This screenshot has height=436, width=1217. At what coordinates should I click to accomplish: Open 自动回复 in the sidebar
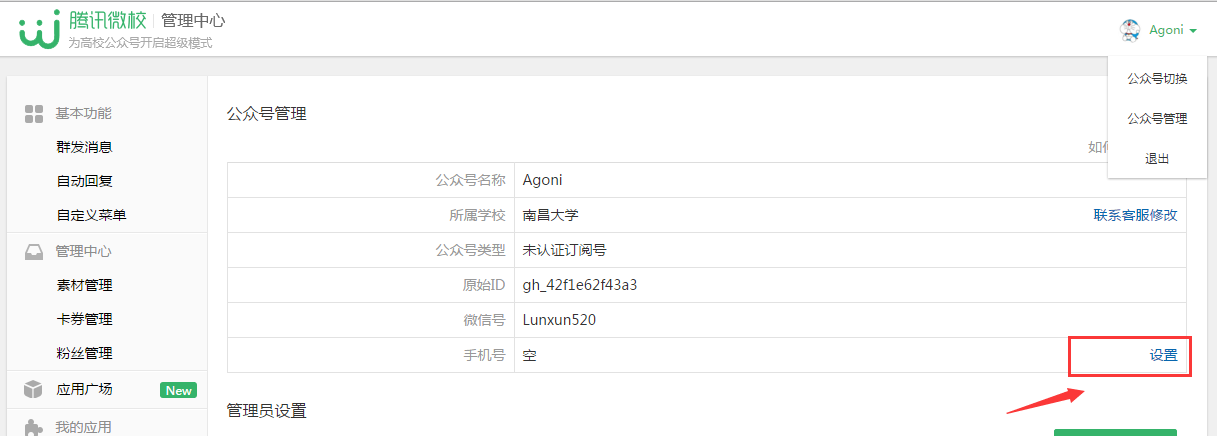pyautogui.click(x=85, y=181)
